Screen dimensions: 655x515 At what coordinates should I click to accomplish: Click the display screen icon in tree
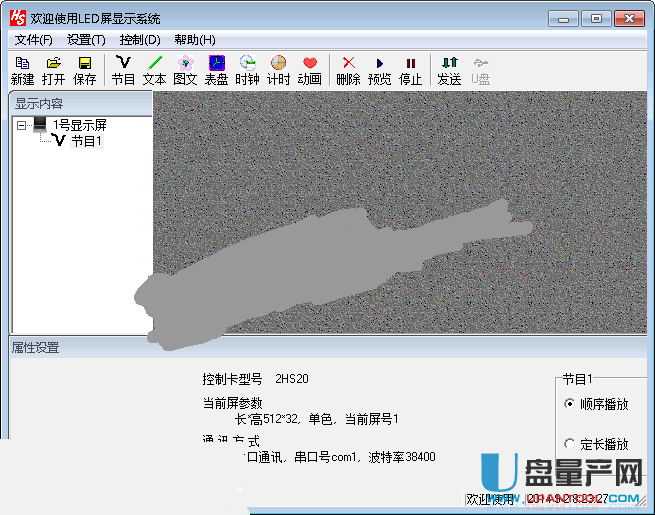tap(40, 124)
